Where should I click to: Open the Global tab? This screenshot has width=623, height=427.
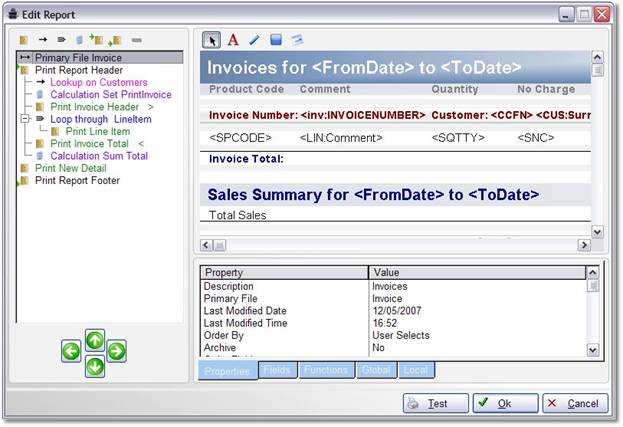coord(376,371)
